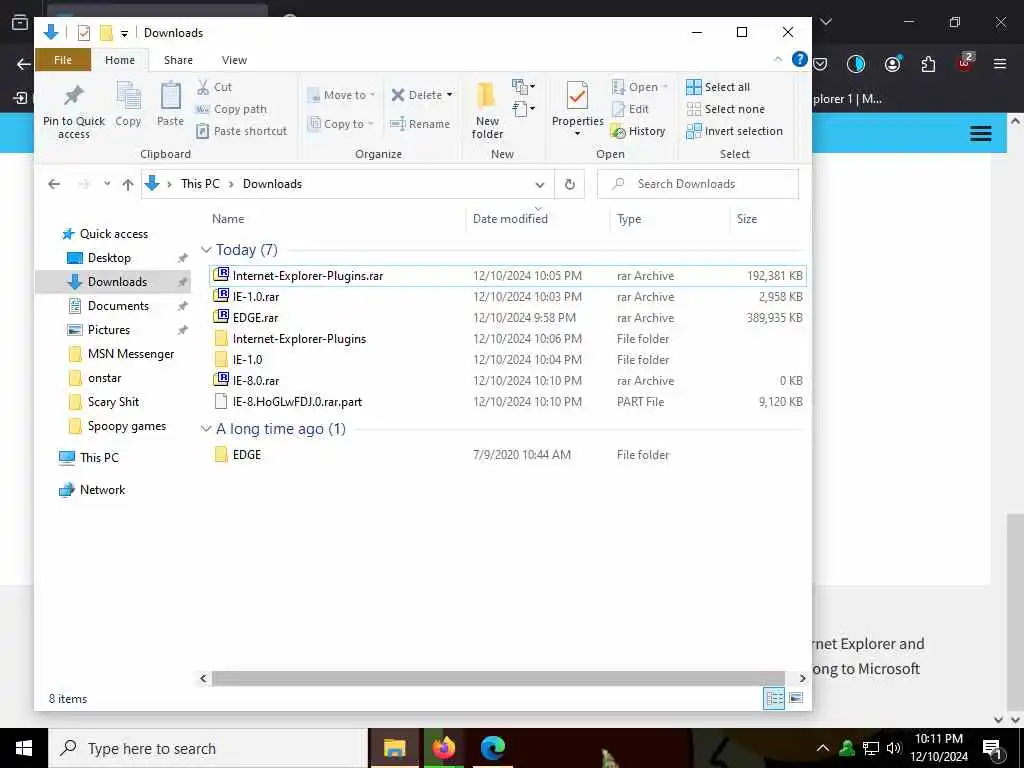
Task: Collapse the A long time ago group
Action: 206,428
